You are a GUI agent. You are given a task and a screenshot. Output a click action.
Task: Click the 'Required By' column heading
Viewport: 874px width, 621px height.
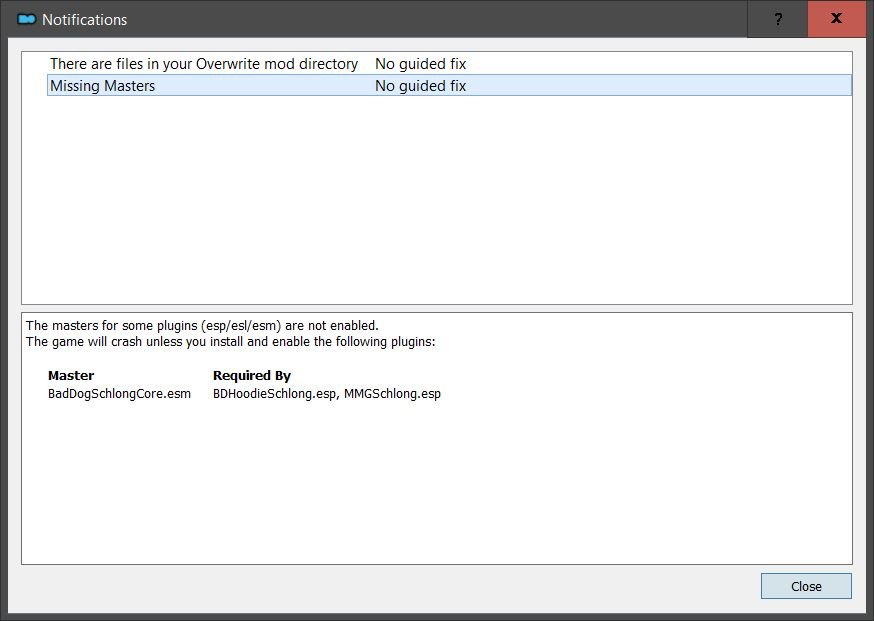click(x=252, y=375)
